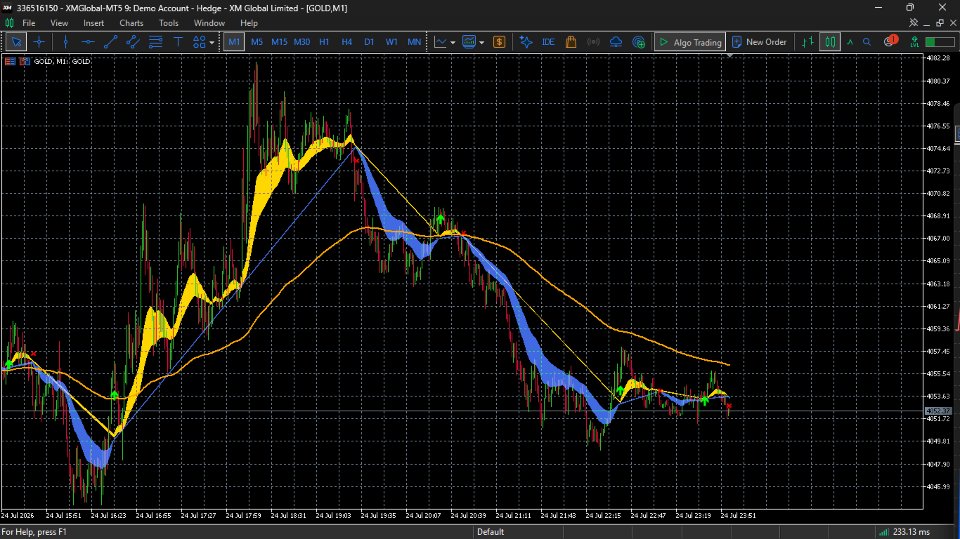Toggle candlestick chart display mode
Image resolution: width=960 pixels, height=539 pixels.
pyautogui.click(x=830, y=42)
